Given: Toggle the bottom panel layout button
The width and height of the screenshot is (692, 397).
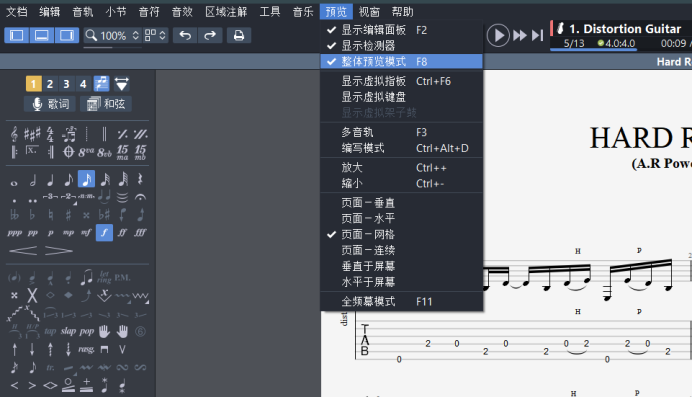Looking at the screenshot, I should pos(42,35).
